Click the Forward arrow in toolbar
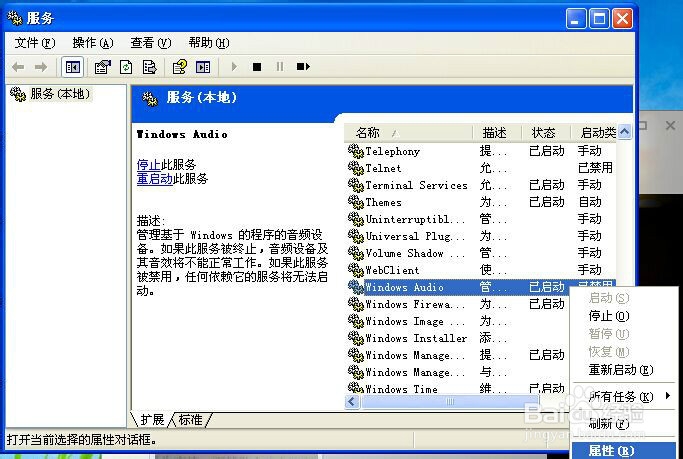The height and width of the screenshot is (459, 683). [41, 67]
